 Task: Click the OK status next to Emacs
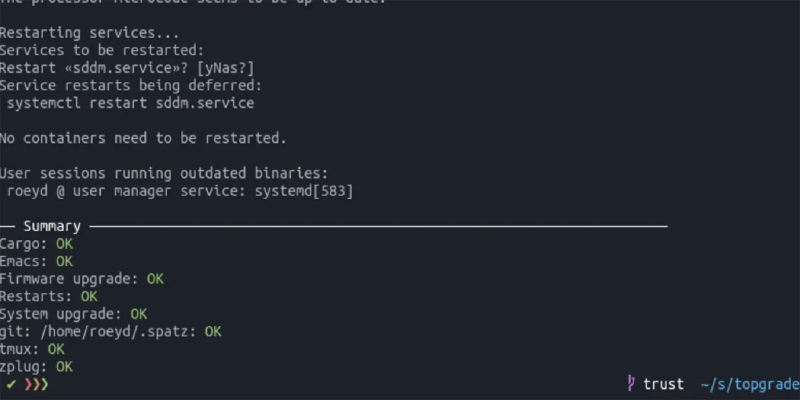click(64, 261)
